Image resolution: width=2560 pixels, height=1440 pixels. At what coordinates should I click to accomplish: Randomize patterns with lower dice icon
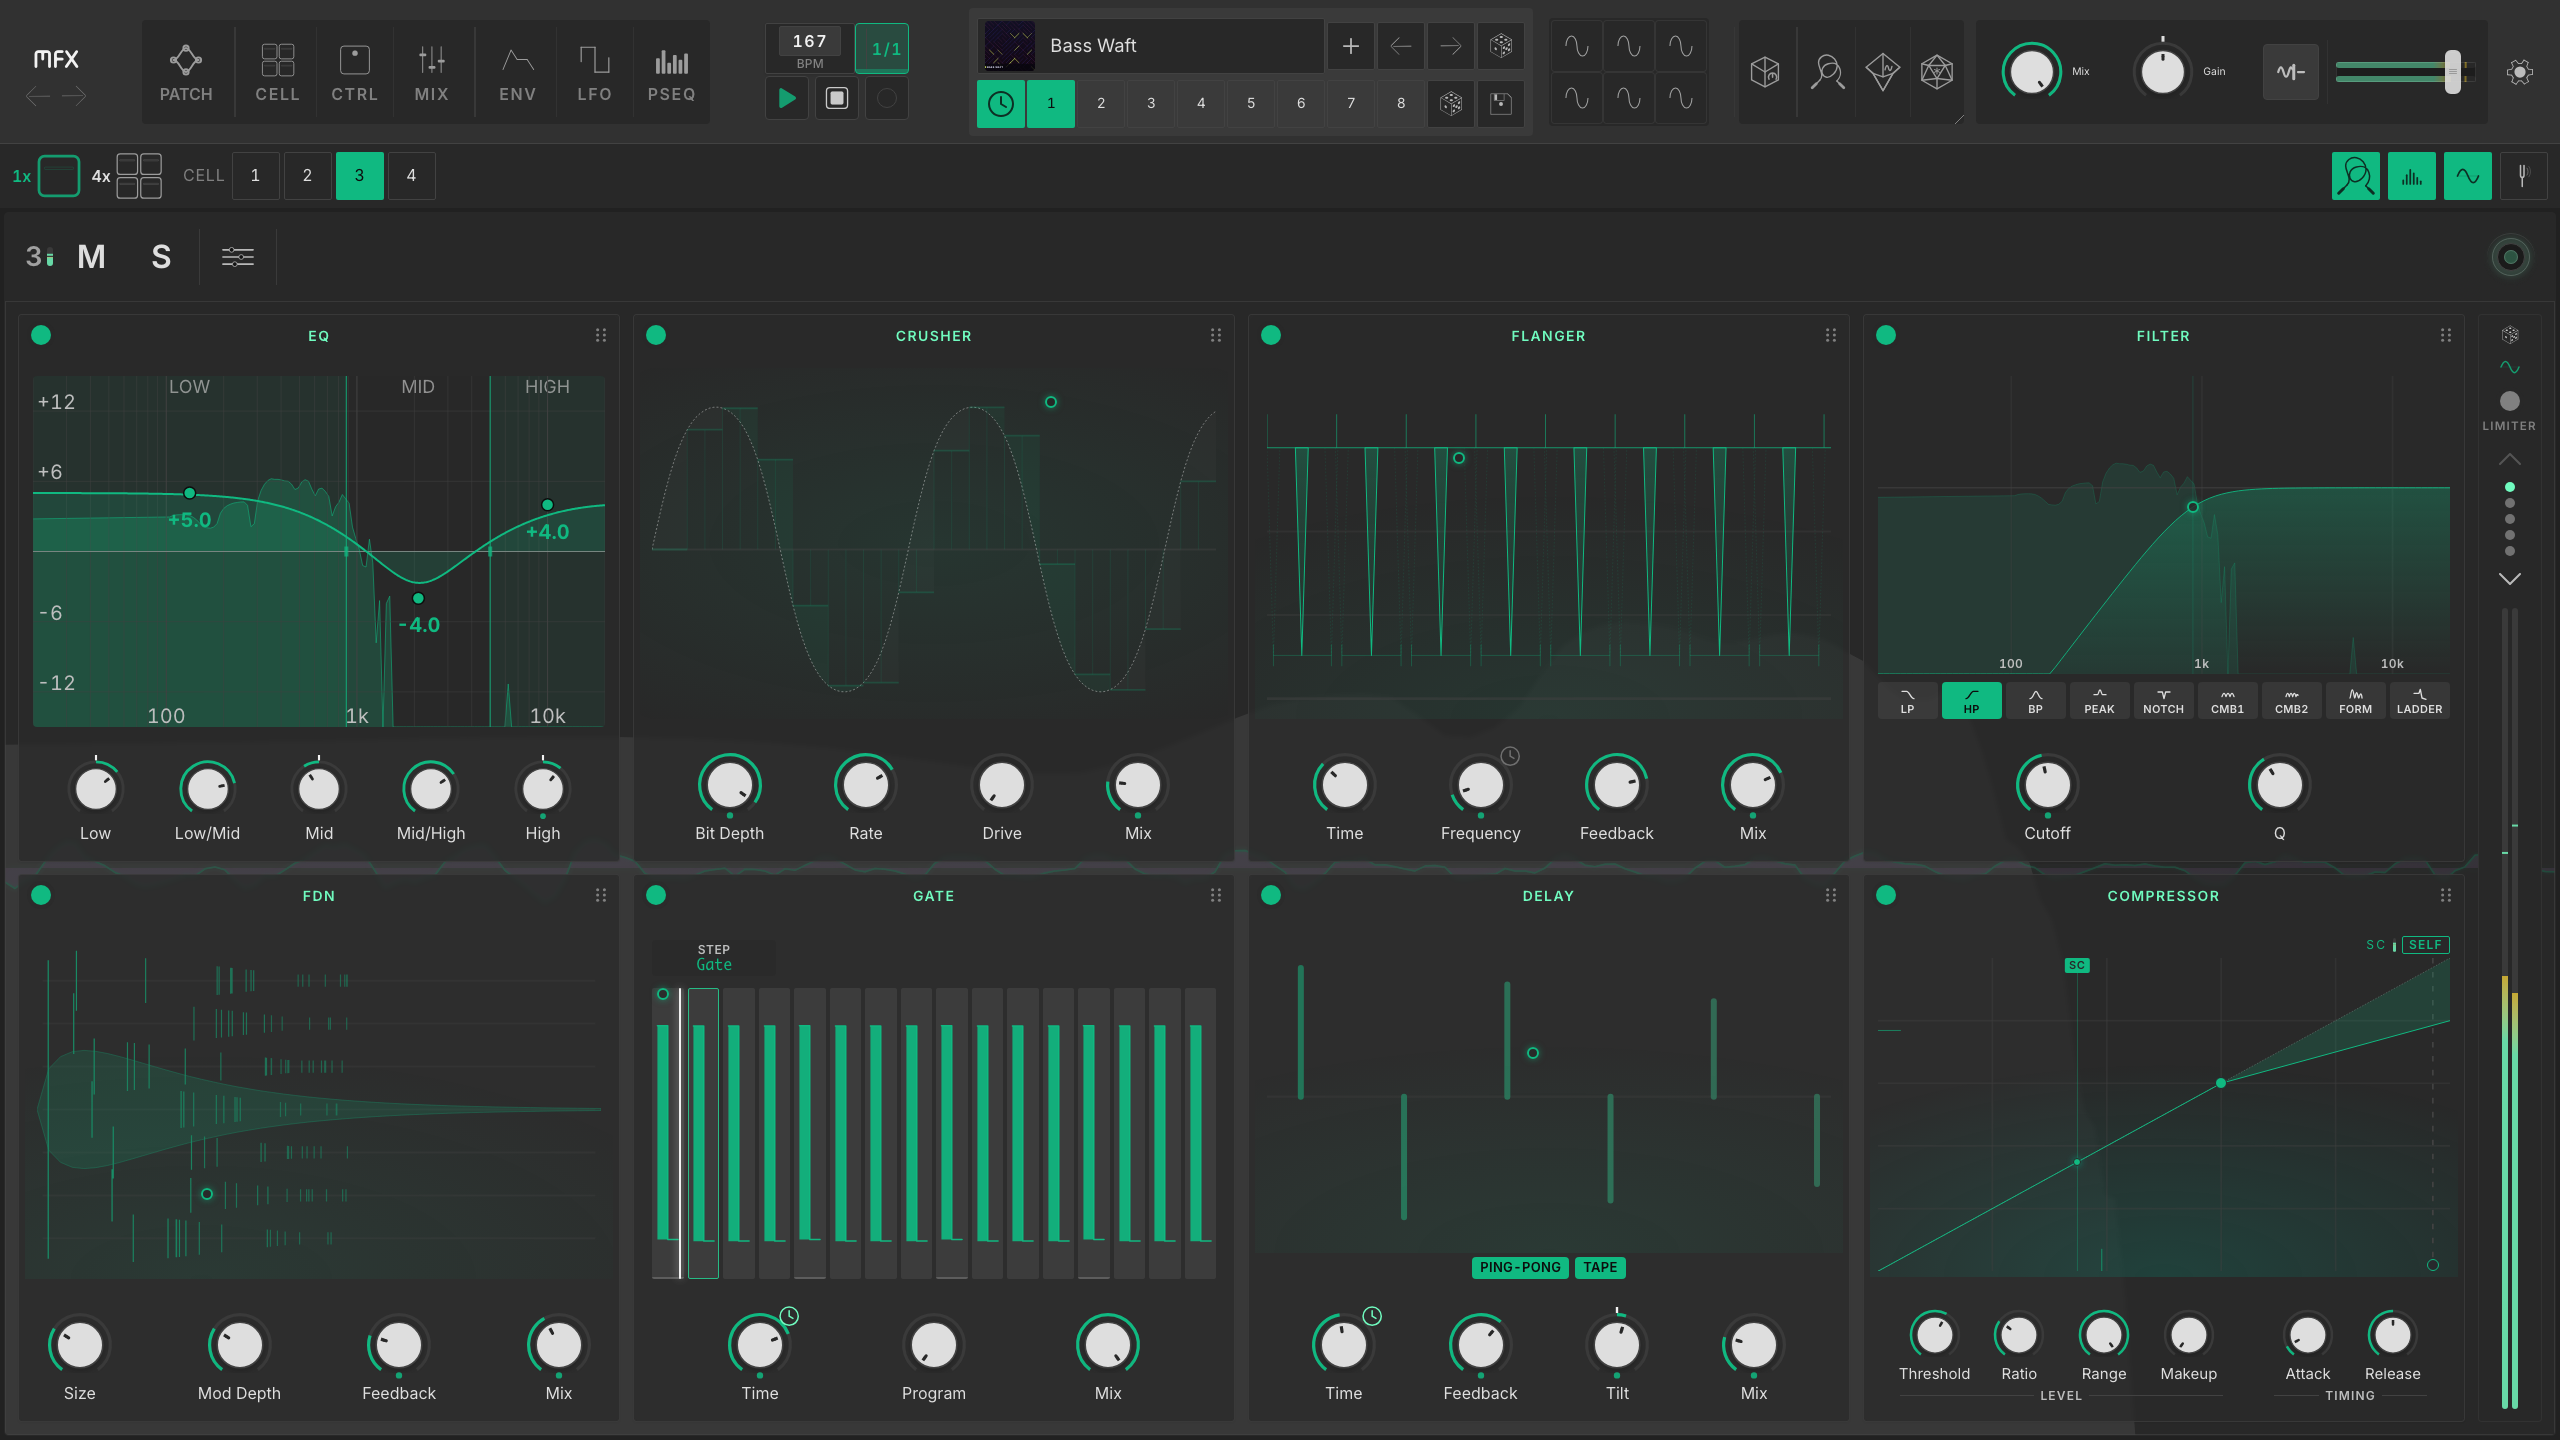coord(1450,103)
